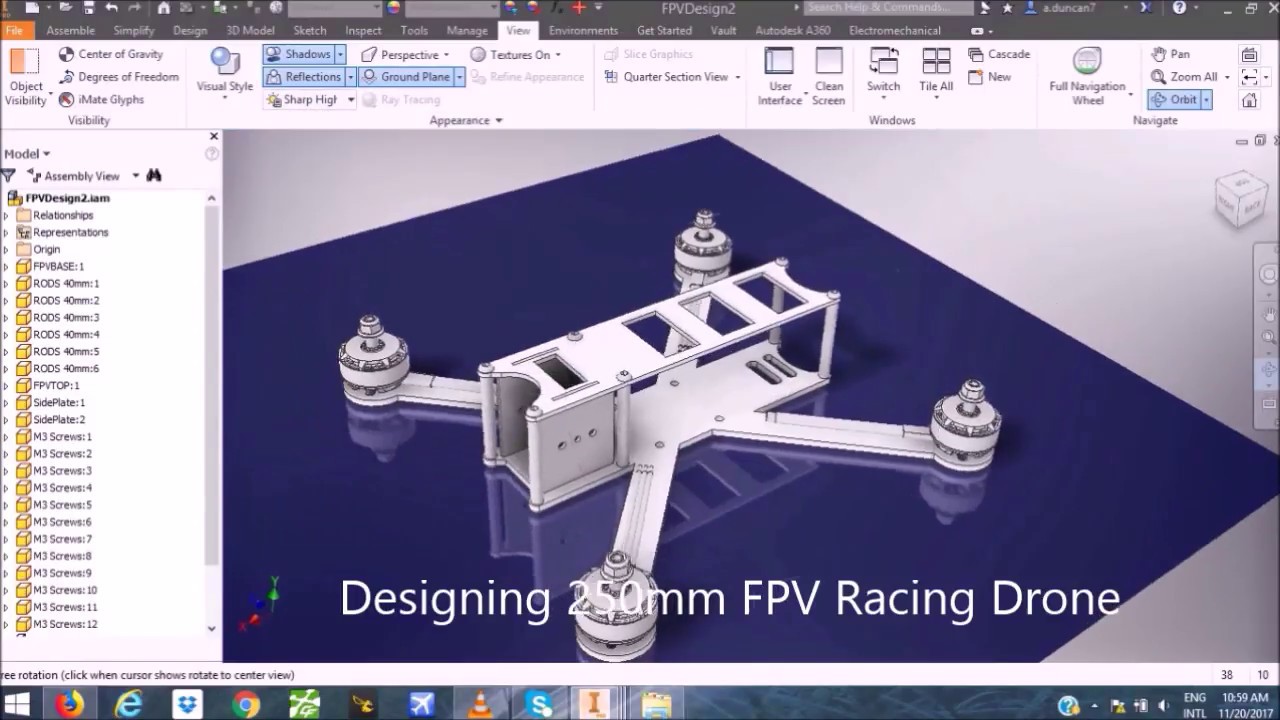Toggle Shadows in the Appearance panel
Viewport: 1280px width, 720px height.
tap(298, 54)
